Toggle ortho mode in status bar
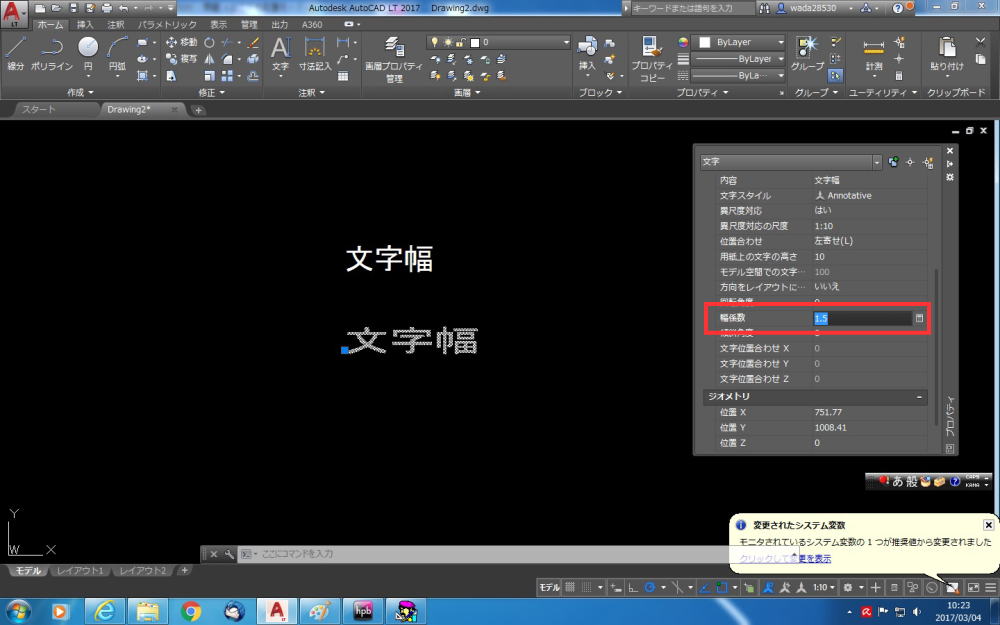 pyautogui.click(x=633, y=587)
